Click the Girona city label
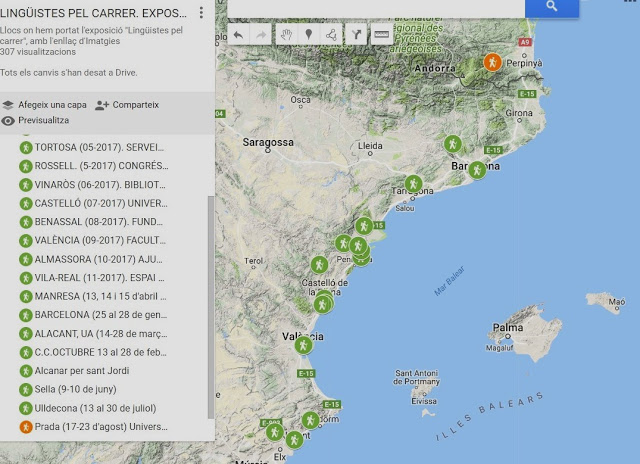The height and width of the screenshot is (464, 640). (519, 113)
